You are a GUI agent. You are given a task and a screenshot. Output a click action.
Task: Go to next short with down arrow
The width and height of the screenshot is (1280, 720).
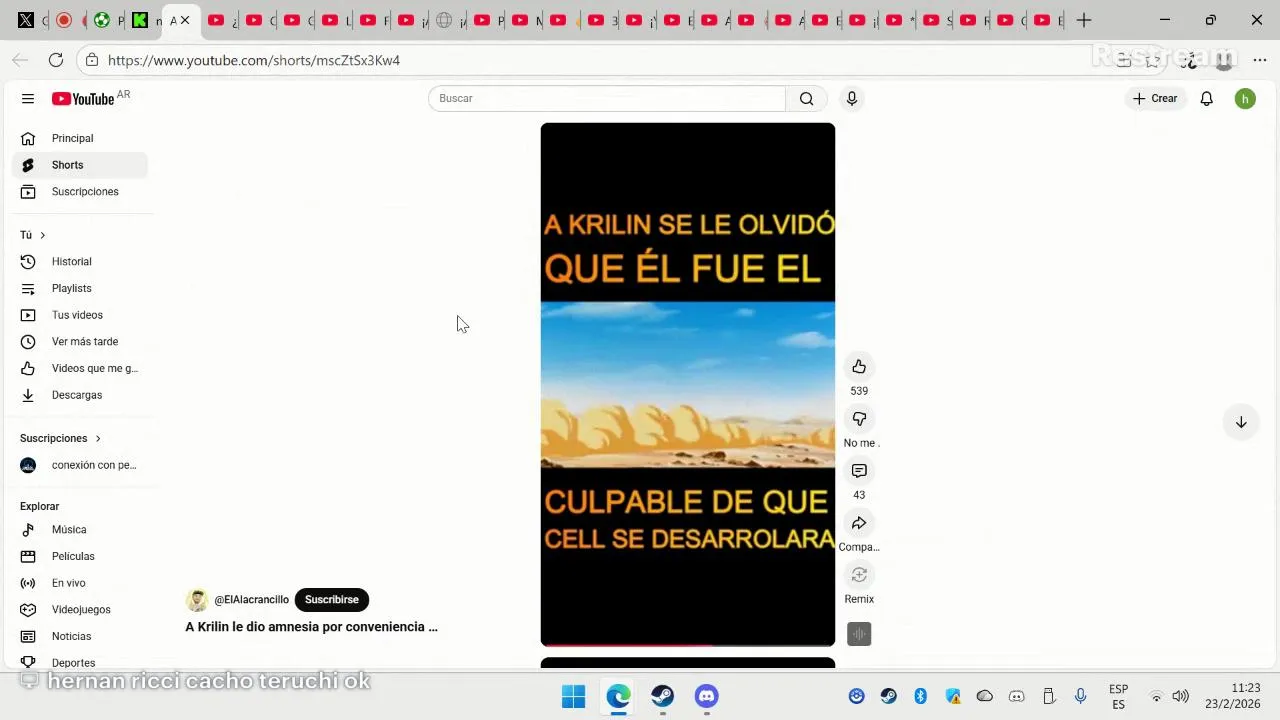[1241, 422]
